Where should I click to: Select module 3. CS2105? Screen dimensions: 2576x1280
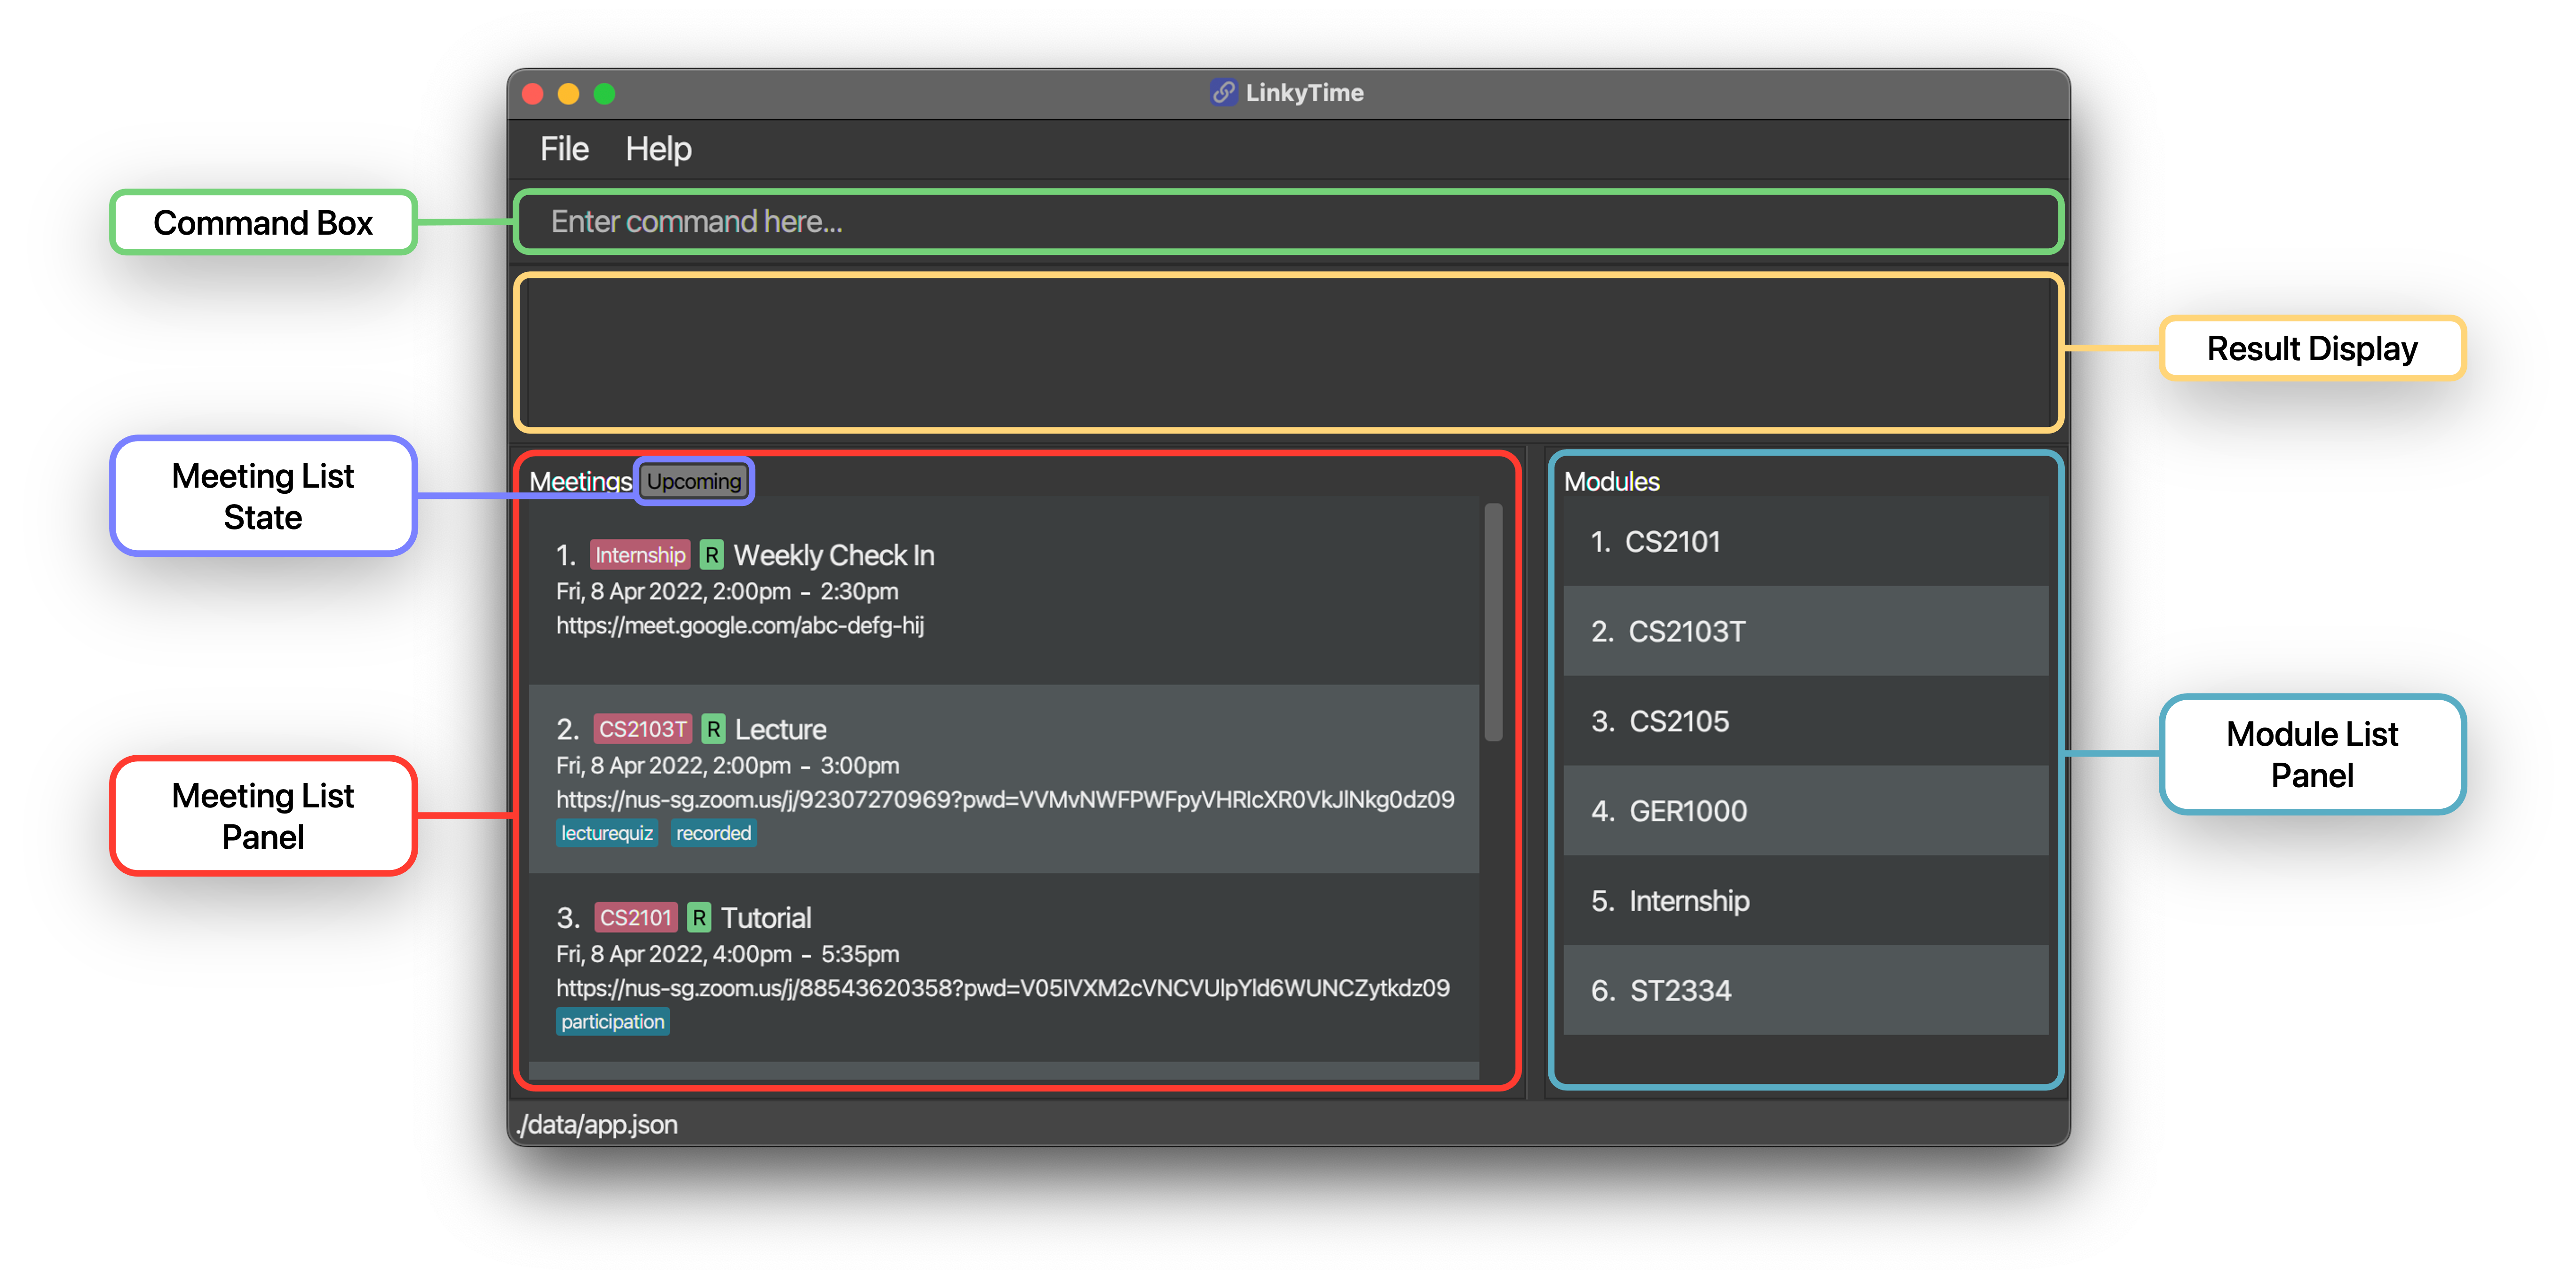1805,722
